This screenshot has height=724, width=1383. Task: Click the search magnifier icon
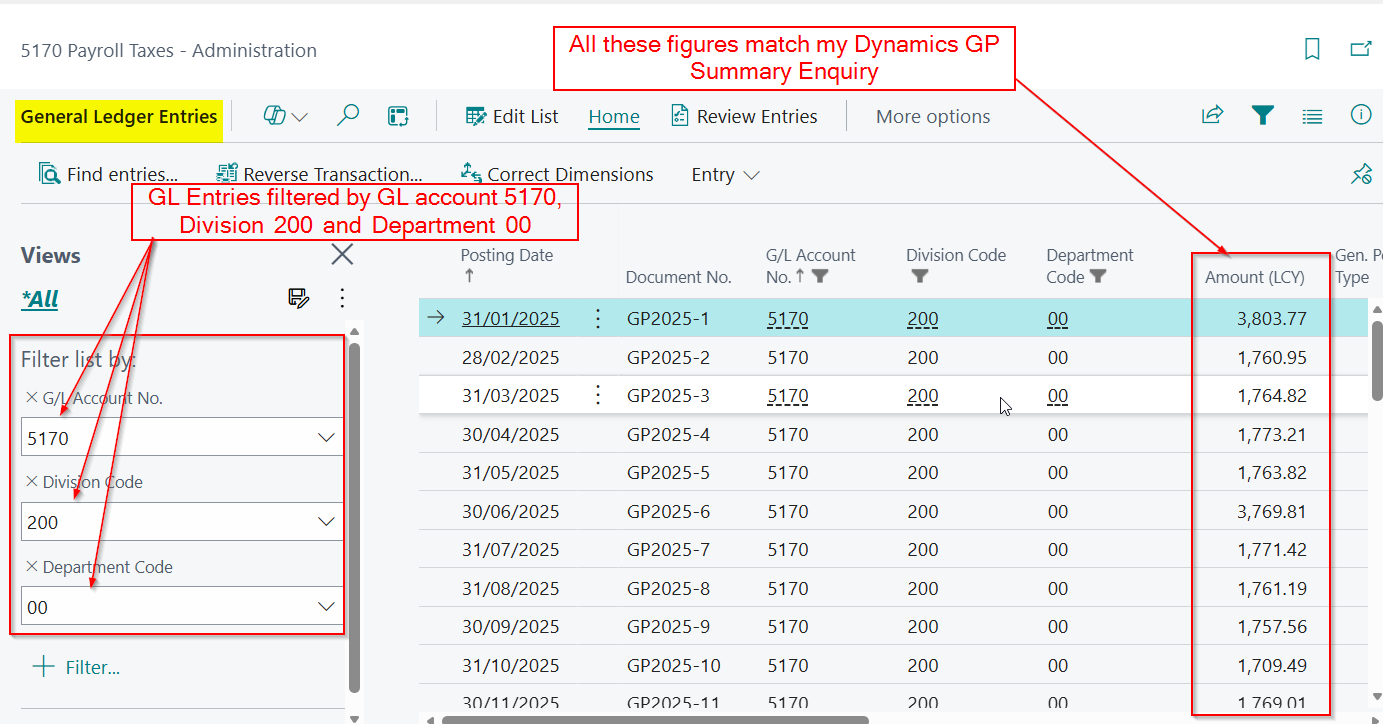tap(347, 116)
